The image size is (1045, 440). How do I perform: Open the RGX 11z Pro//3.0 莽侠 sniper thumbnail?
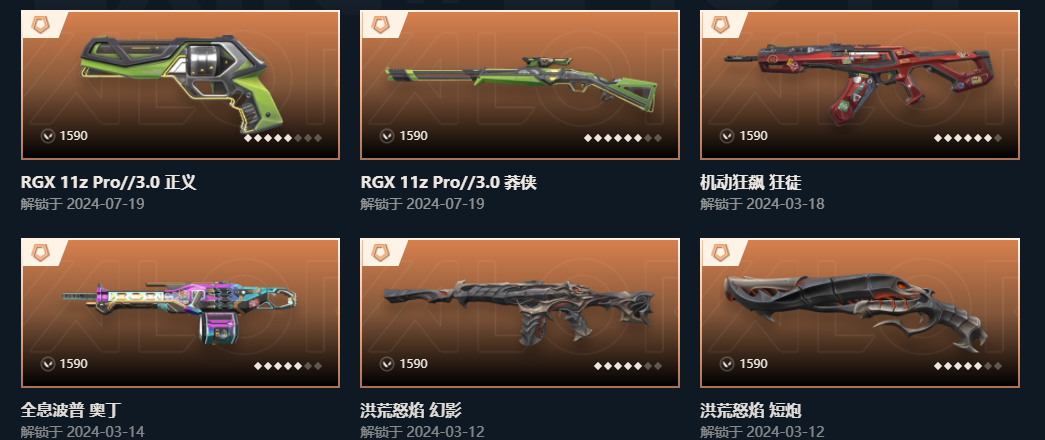coord(521,83)
